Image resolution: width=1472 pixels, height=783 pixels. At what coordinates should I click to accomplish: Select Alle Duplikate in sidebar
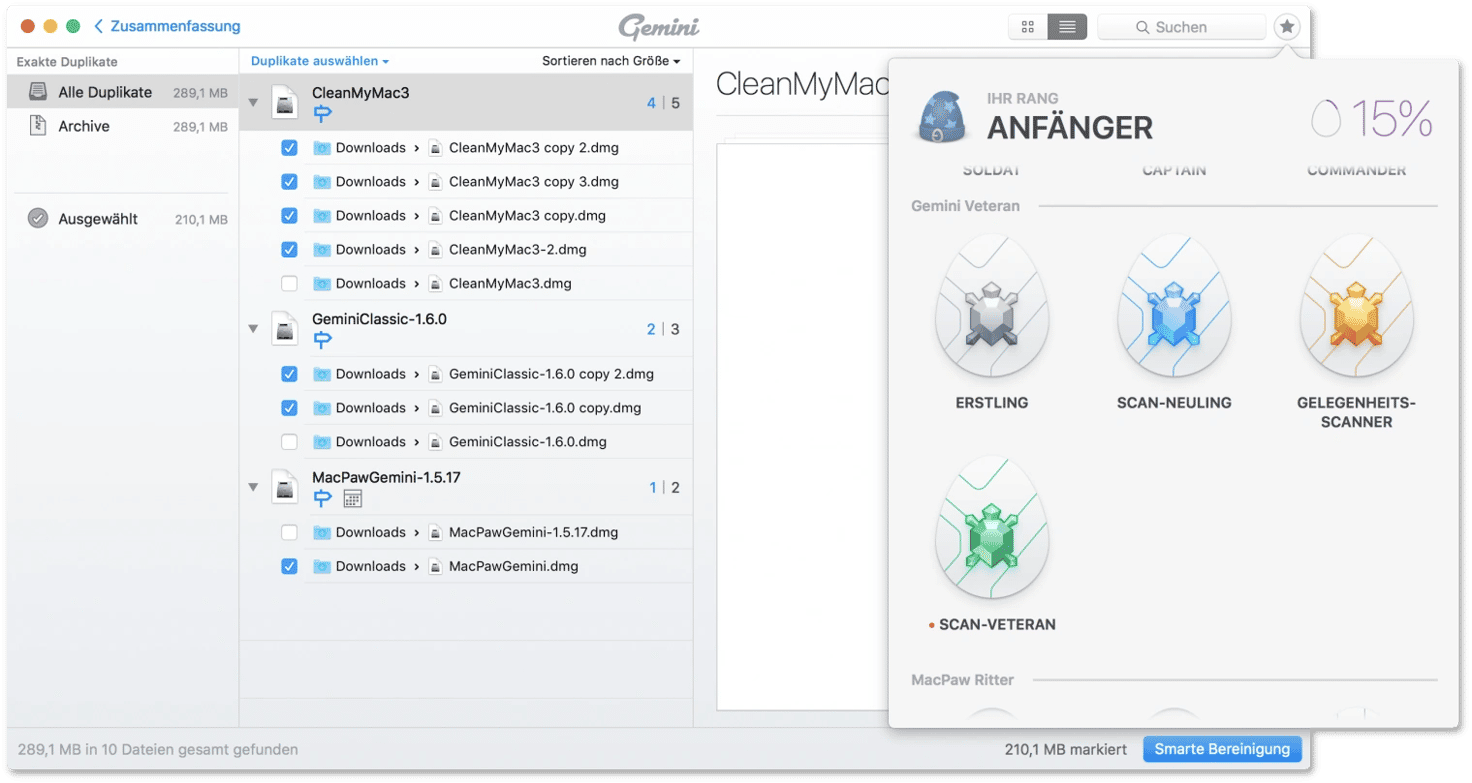123,92
